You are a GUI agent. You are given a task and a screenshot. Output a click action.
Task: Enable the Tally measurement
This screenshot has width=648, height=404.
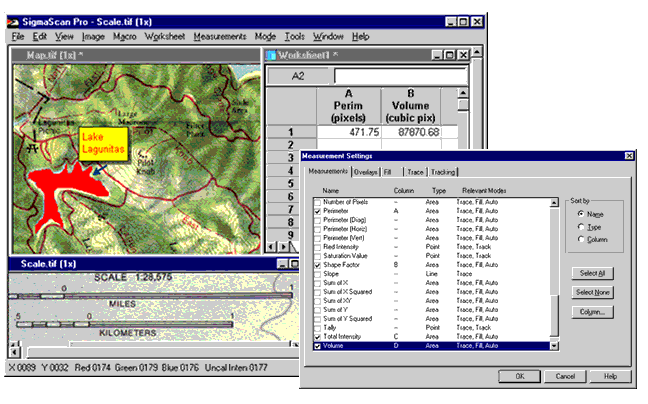(x=317, y=328)
